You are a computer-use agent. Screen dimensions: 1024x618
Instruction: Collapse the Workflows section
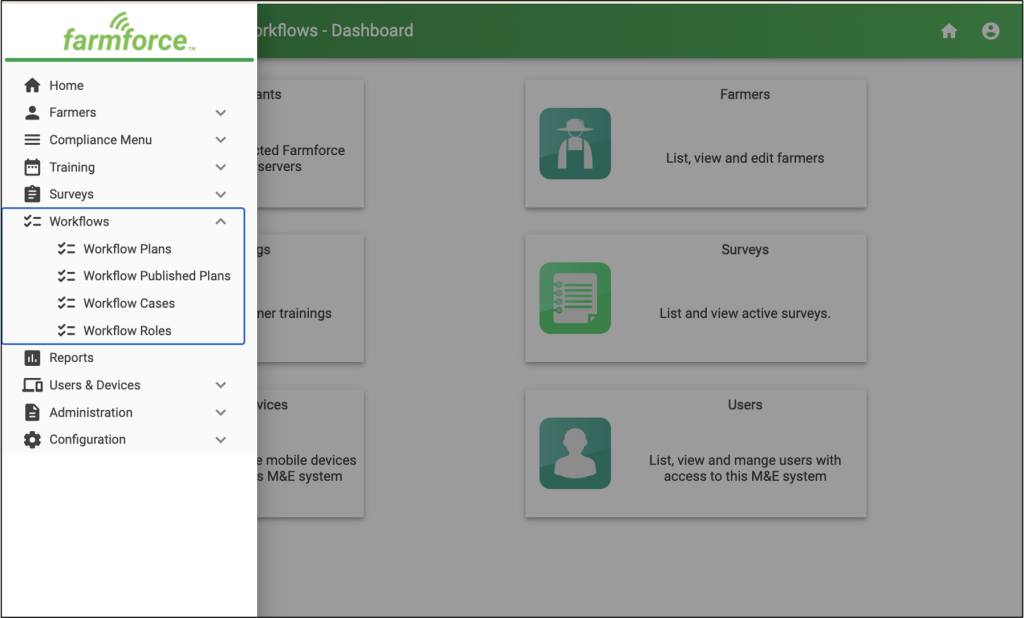coord(220,221)
